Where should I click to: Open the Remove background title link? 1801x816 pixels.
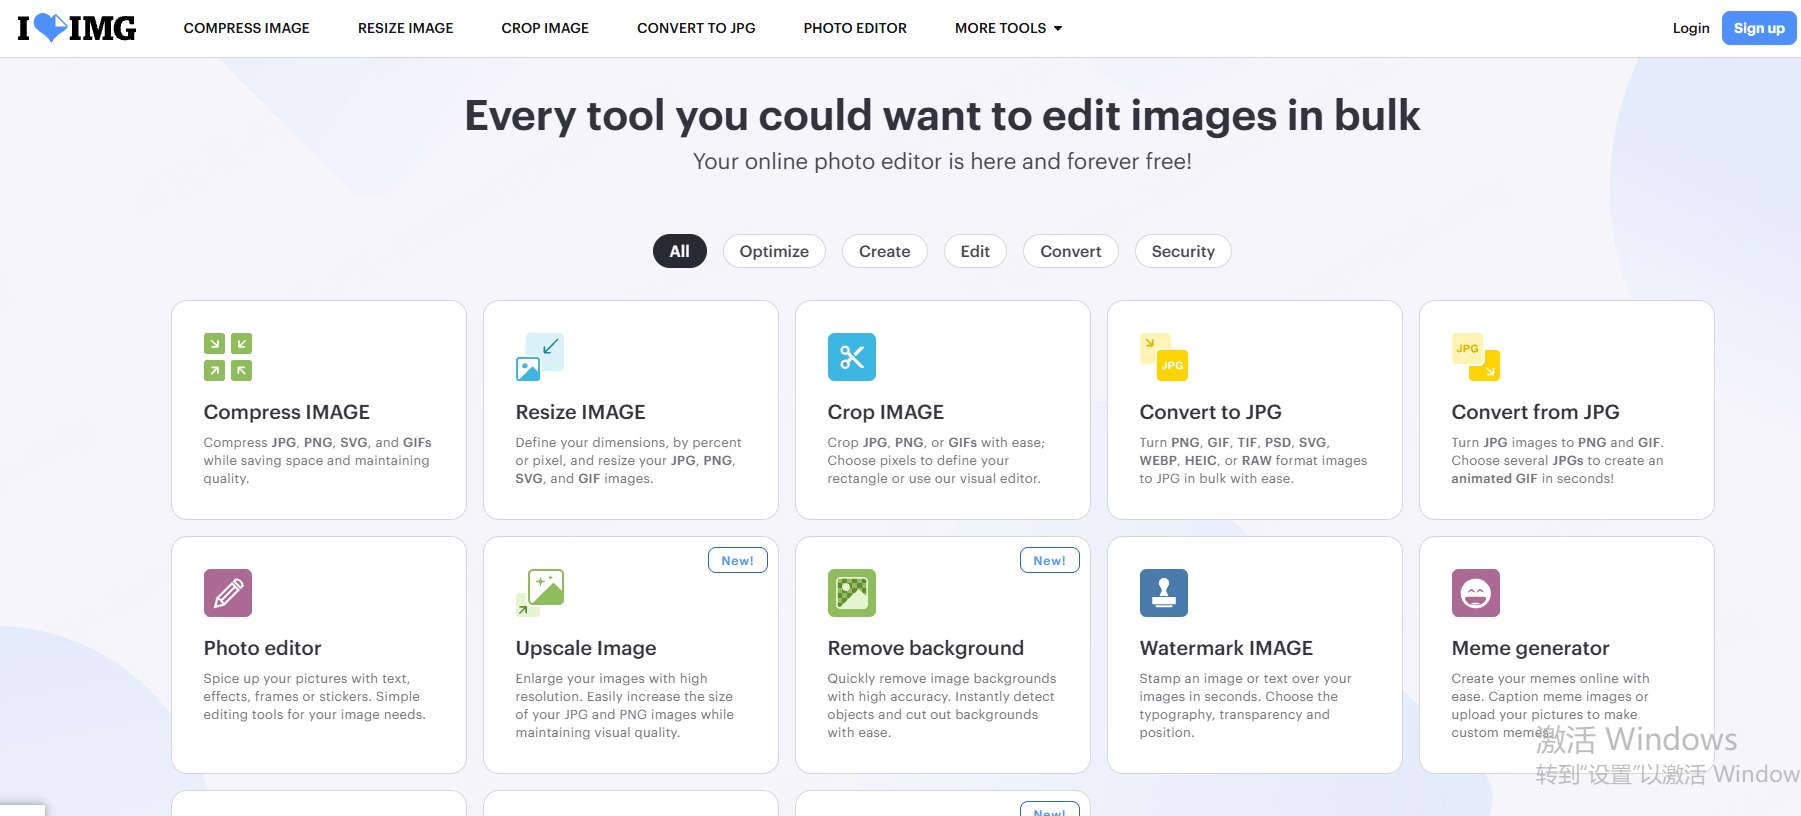pyautogui.click(x=926, y=648)
